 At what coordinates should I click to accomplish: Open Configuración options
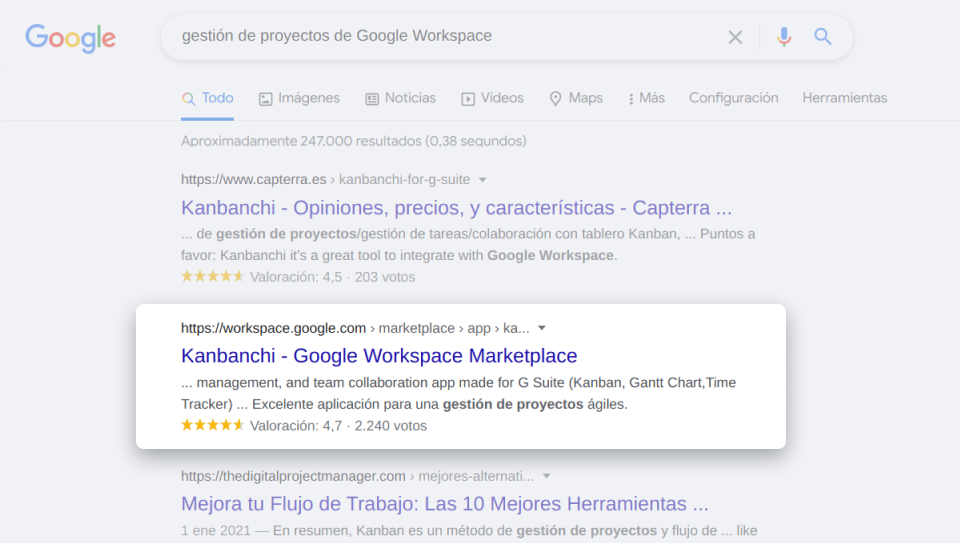click(733, 98)
